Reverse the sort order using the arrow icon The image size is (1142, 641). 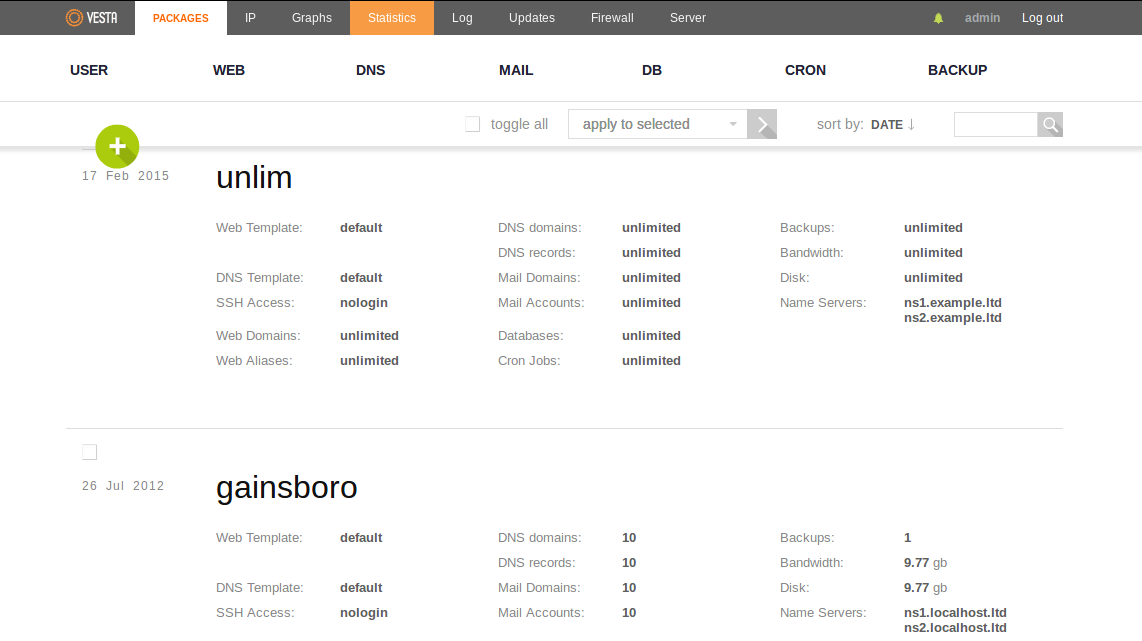911,125
